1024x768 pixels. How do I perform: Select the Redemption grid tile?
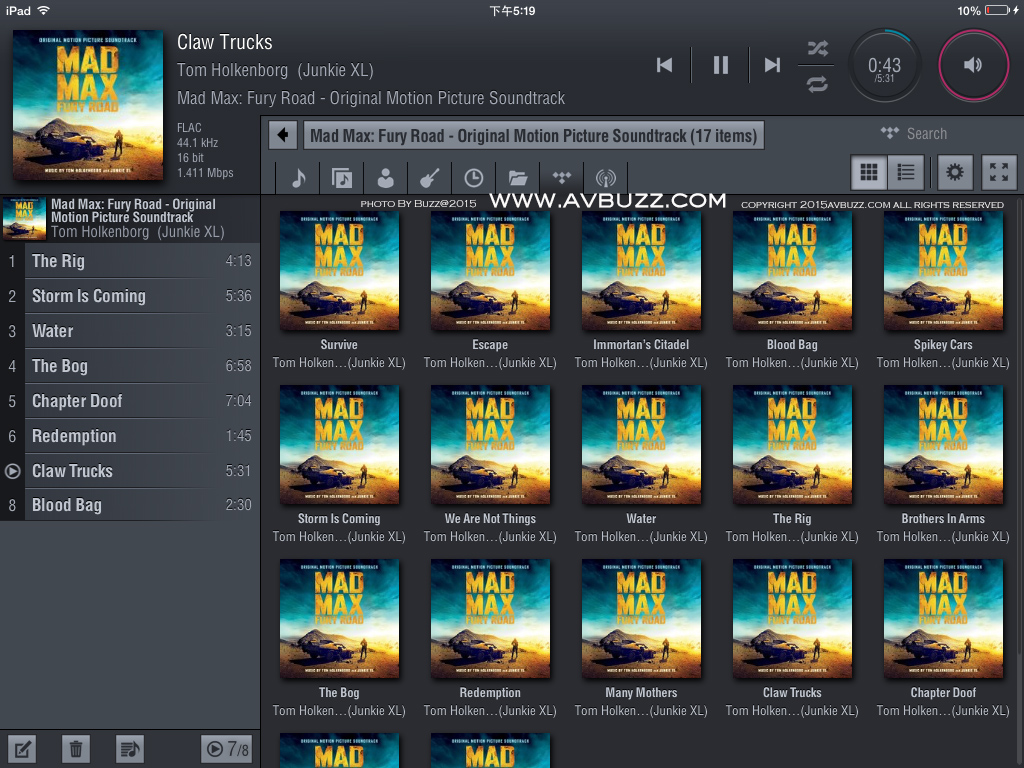click(490, 638)
